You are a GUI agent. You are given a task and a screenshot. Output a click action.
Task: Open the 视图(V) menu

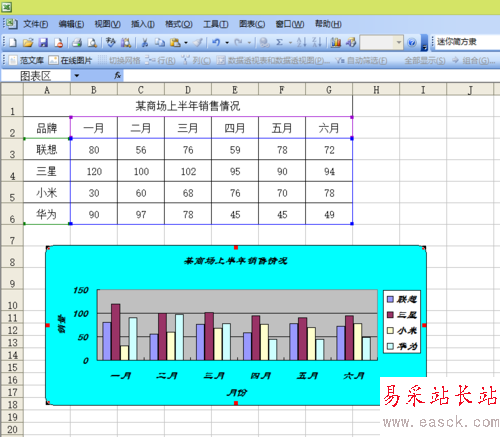coord(107,24)
